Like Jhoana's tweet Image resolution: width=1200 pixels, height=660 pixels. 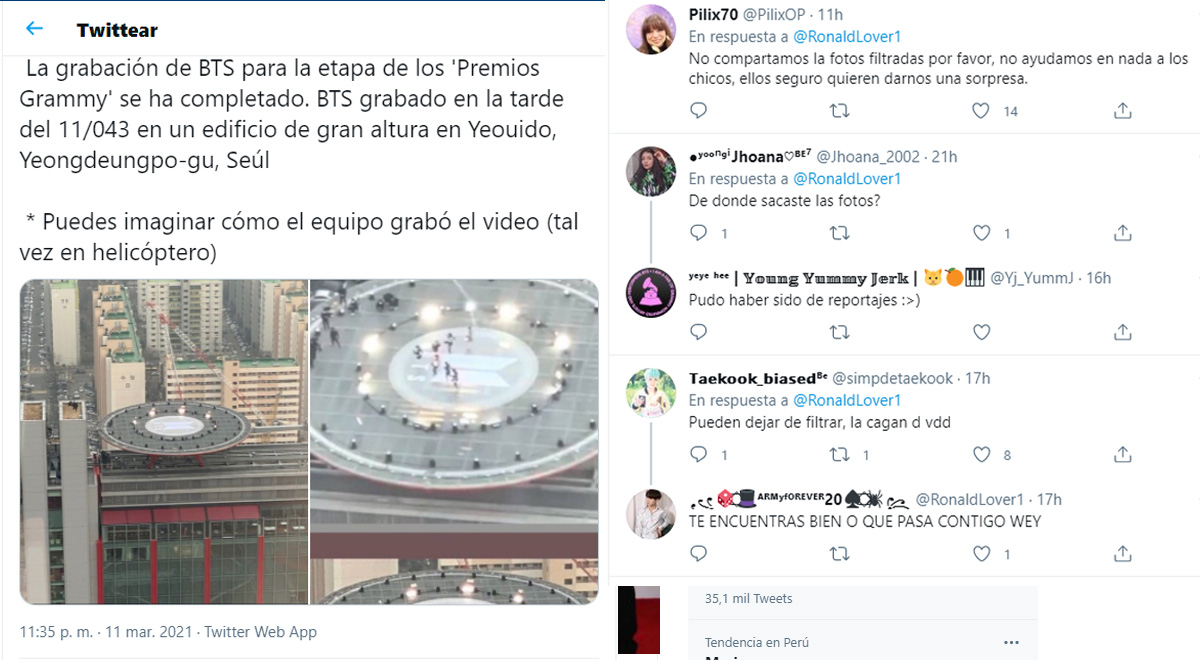pyautogui.click(x=982, y=233)
